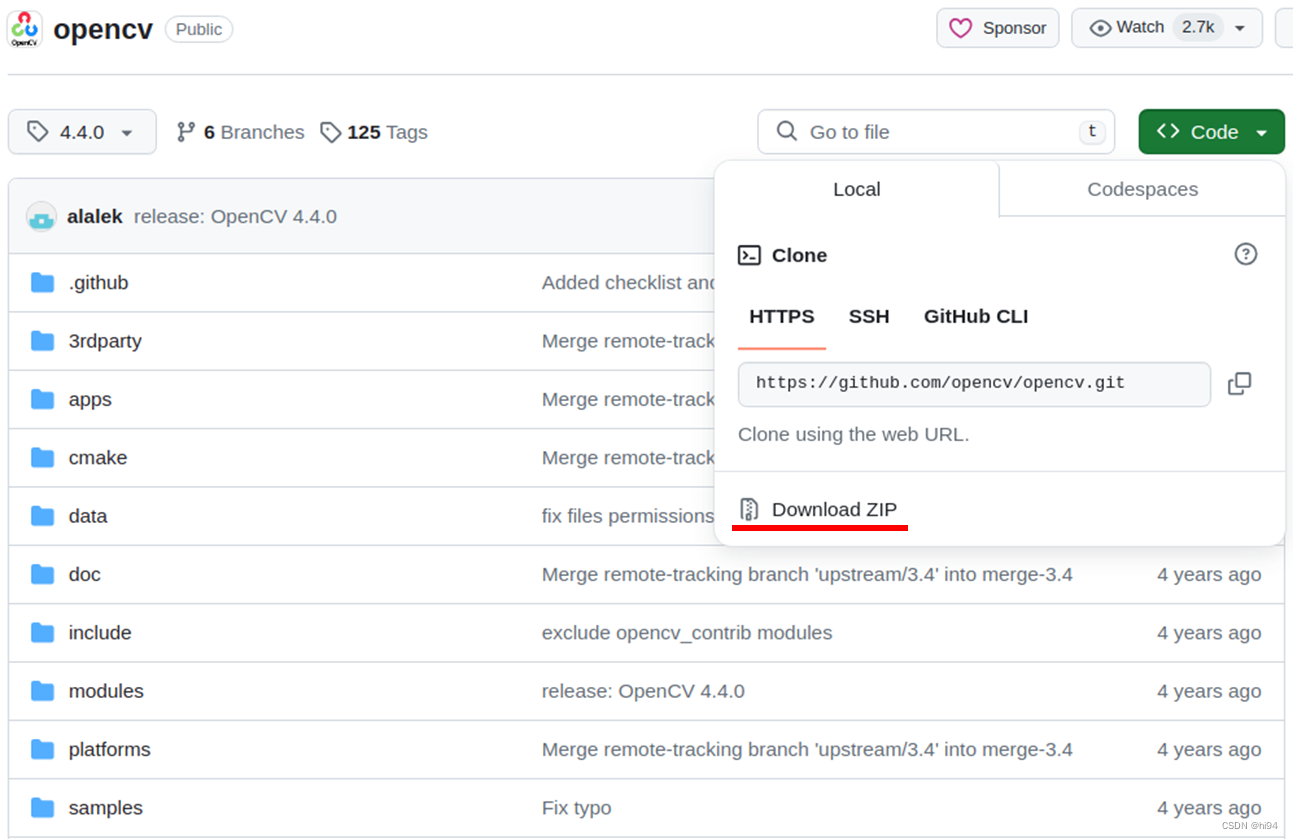Click the sponsor heart icon
The width and height of the screenshot is (1293, 839).
pos(960,28)
